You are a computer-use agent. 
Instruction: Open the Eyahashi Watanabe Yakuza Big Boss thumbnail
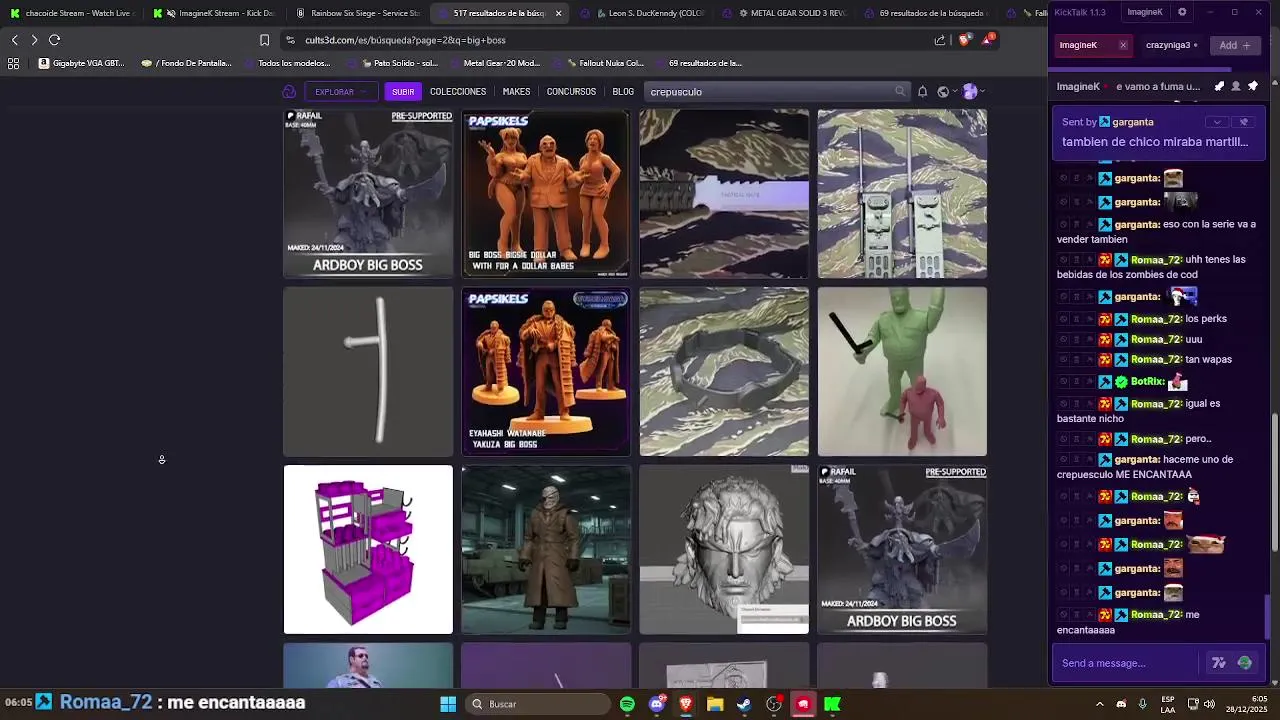(546, 371)
